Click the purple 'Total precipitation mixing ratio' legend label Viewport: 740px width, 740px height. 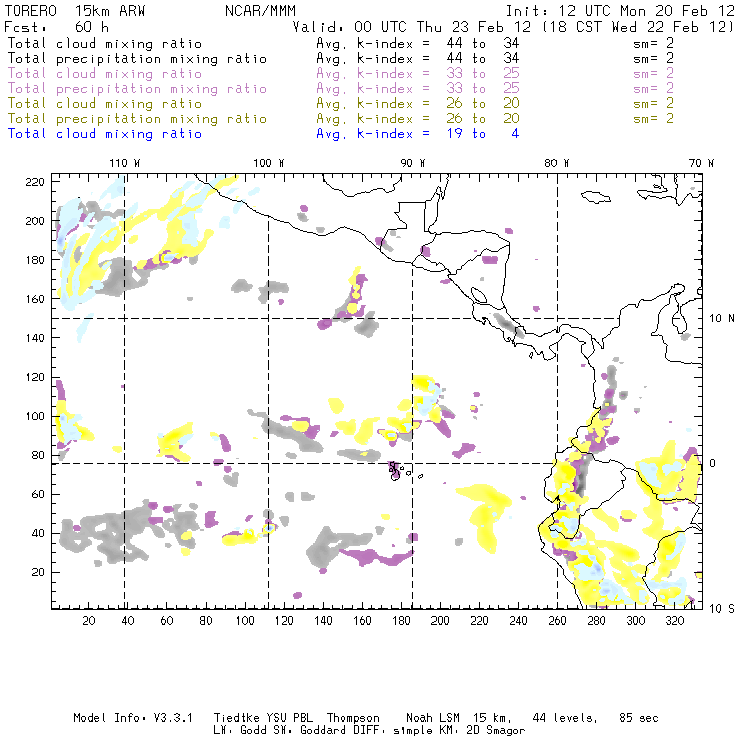click(137, 89)
